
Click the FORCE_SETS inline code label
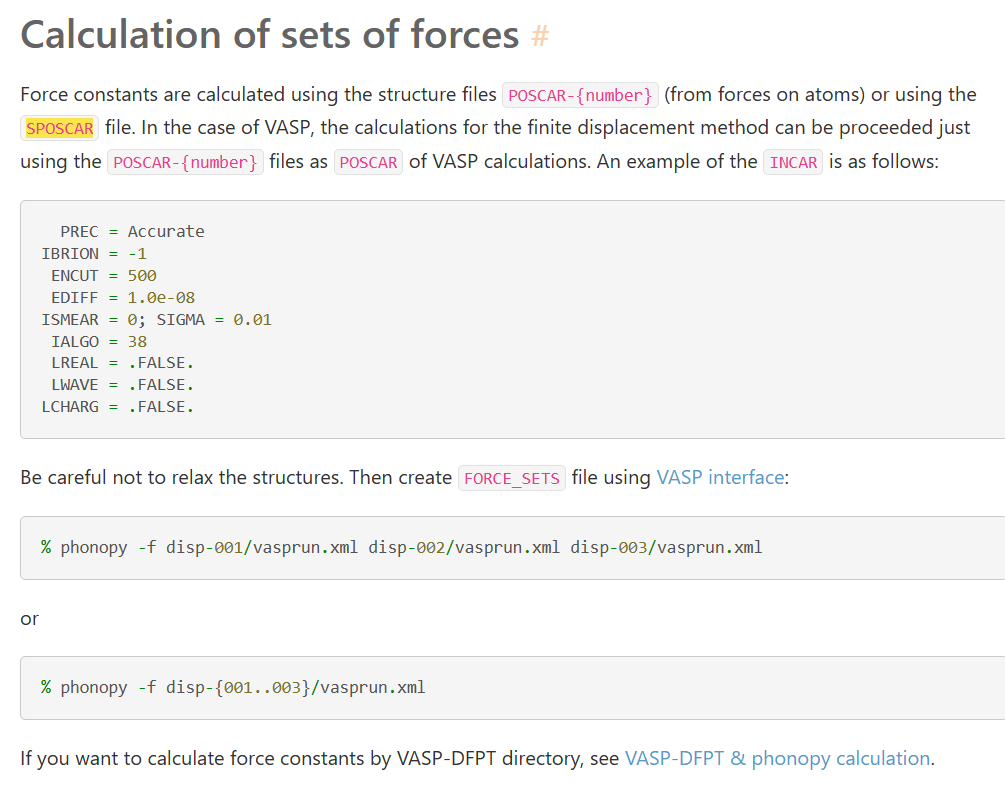tap(512, 479)
